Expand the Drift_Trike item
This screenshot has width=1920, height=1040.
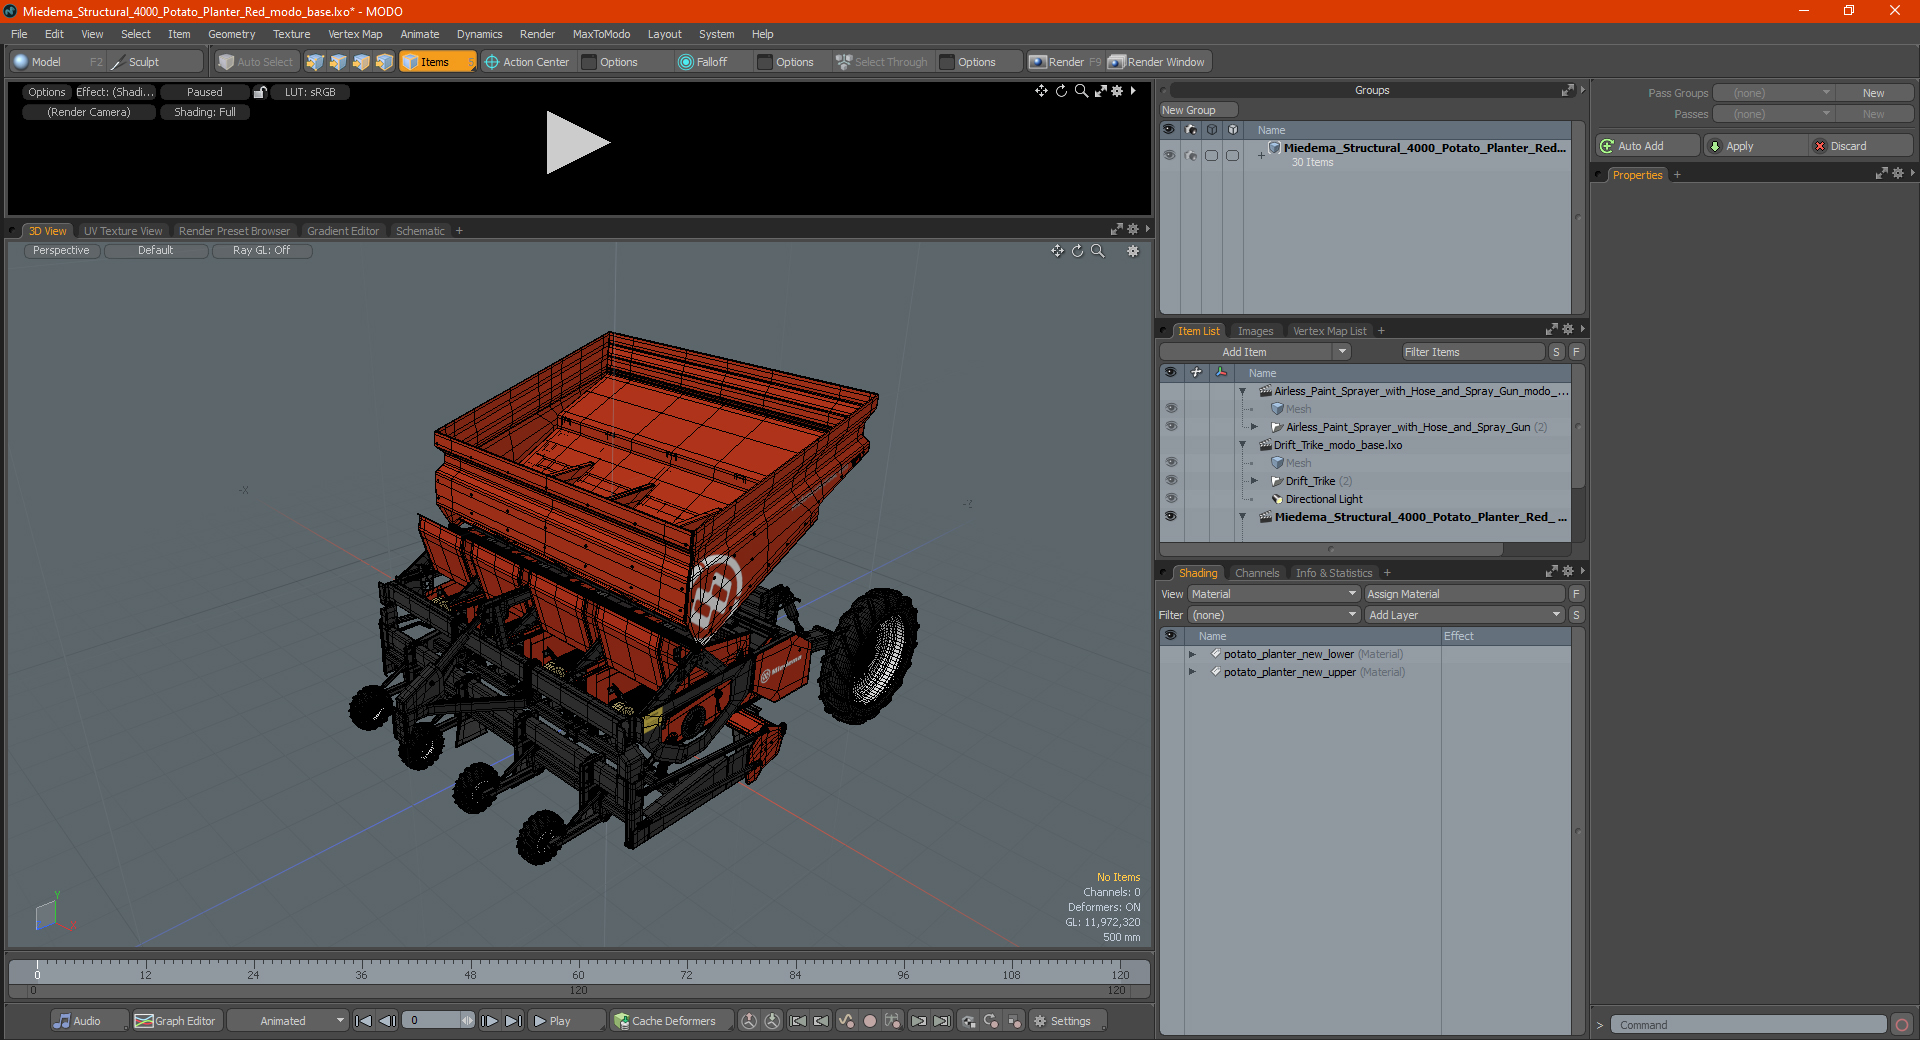click(x=1254, y=481)
